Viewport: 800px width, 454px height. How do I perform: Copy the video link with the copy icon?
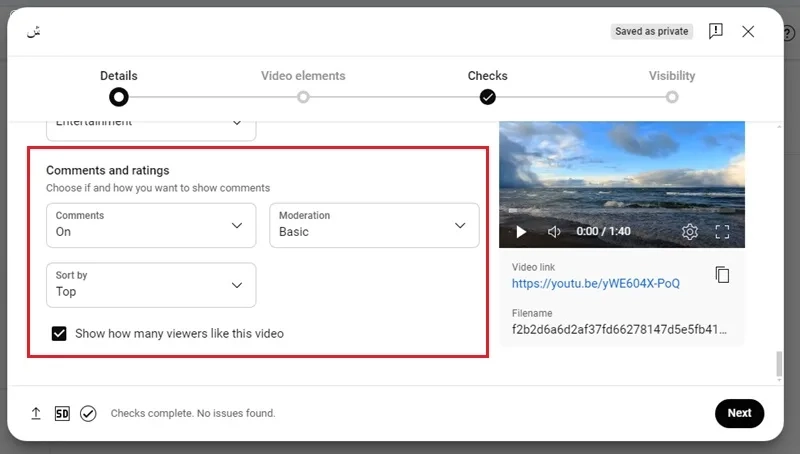click(722, 275)
